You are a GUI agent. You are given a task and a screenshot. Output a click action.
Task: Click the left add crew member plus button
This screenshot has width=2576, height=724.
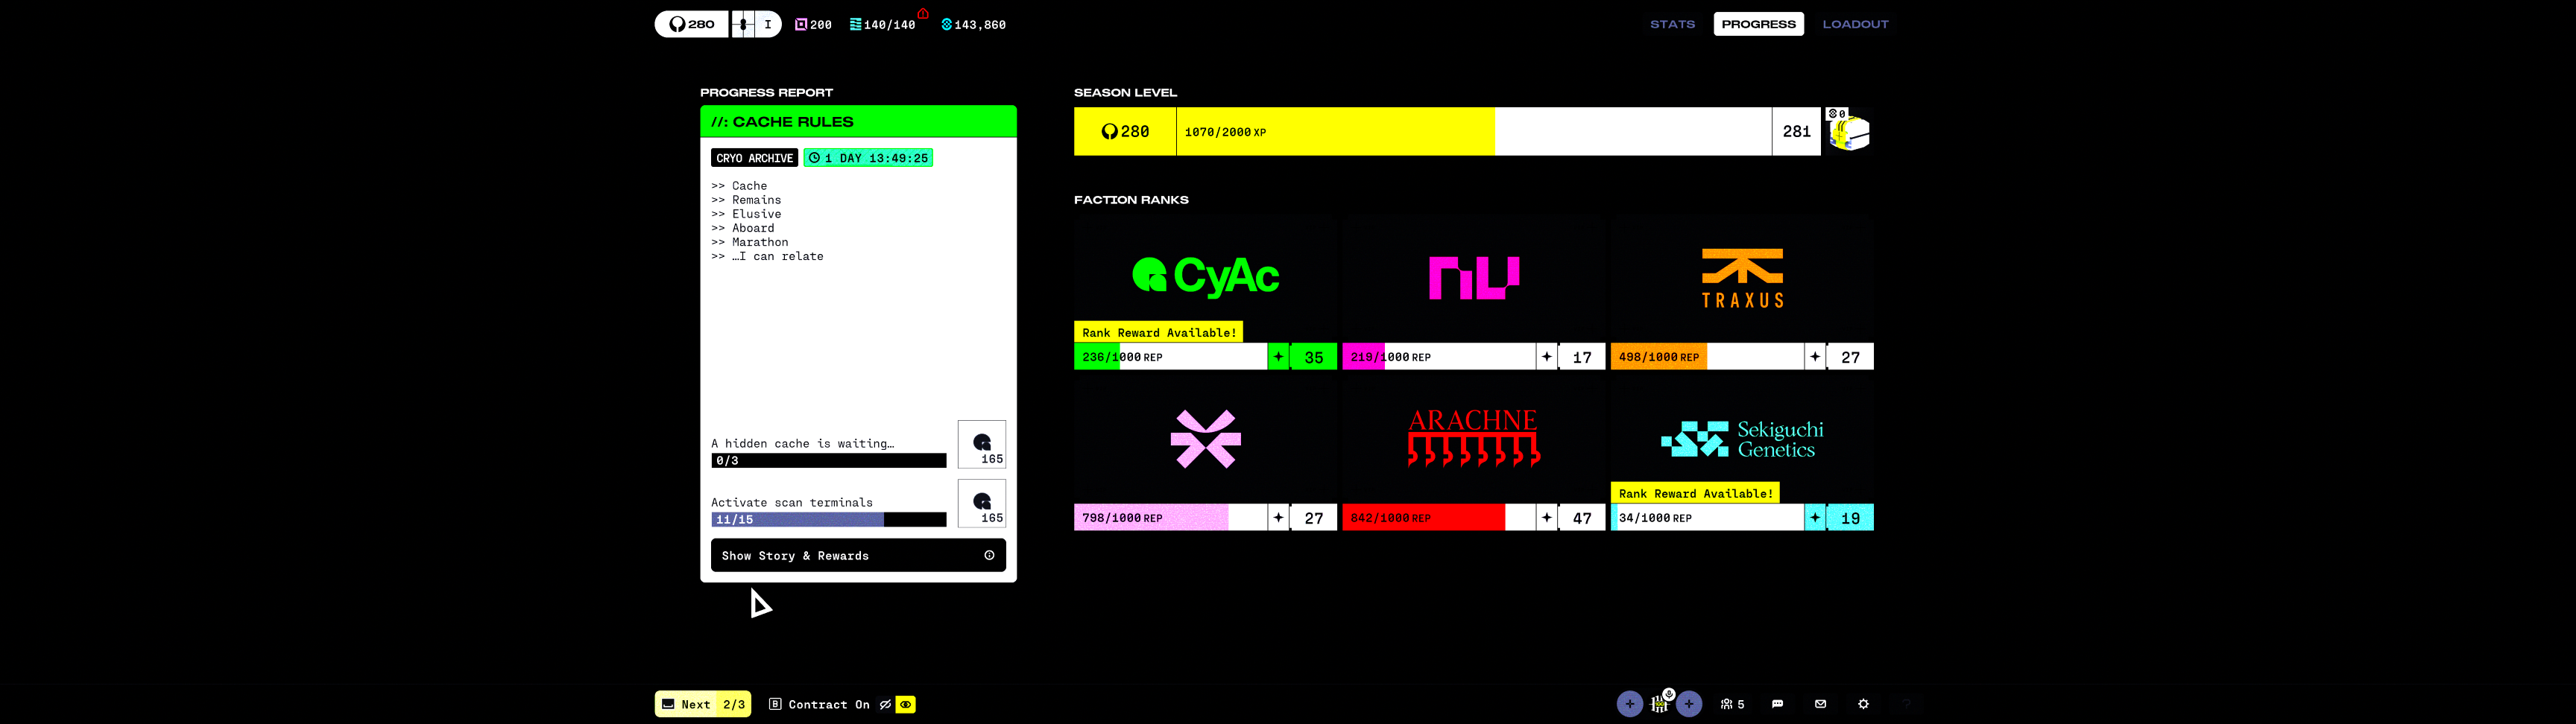(1630, 704)
